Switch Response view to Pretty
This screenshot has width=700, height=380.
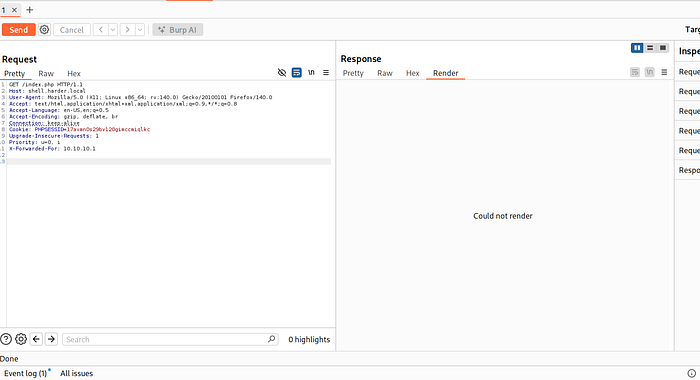point(353,73)
